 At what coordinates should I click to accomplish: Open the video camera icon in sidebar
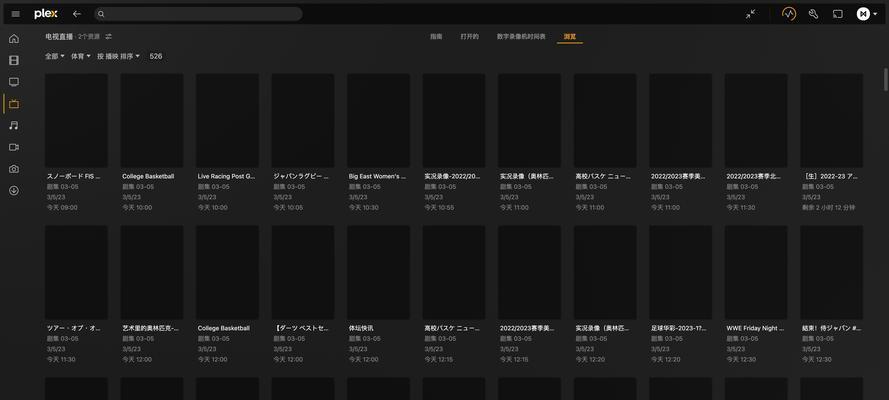tap(14, 147)
